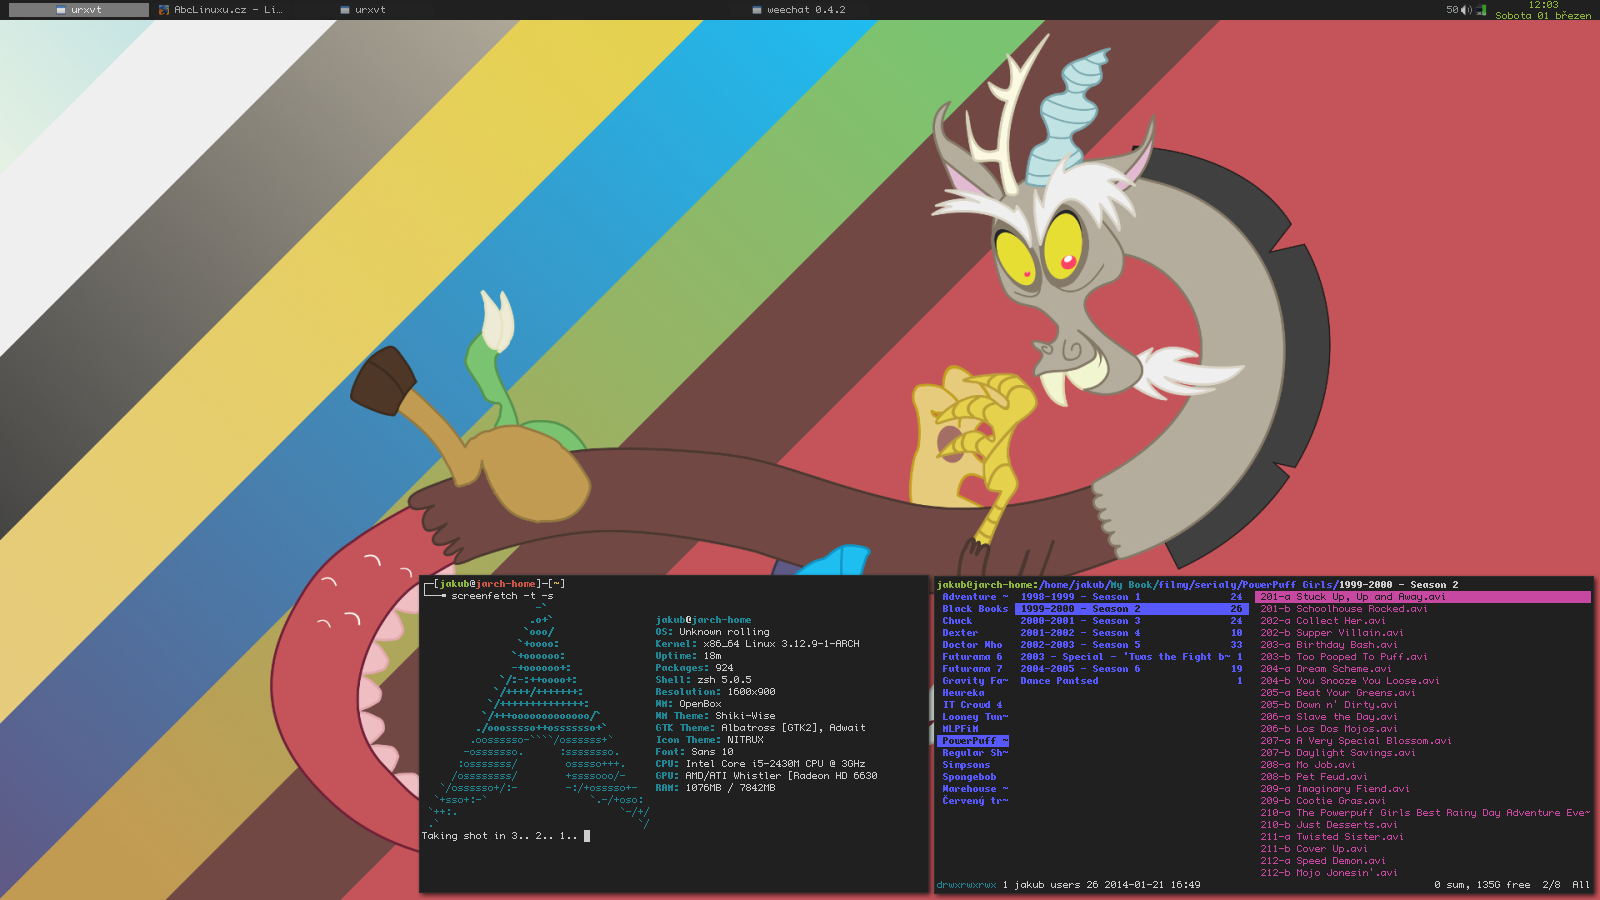
Task: Select the Červený tr~ folder
Action: point(975,801)
